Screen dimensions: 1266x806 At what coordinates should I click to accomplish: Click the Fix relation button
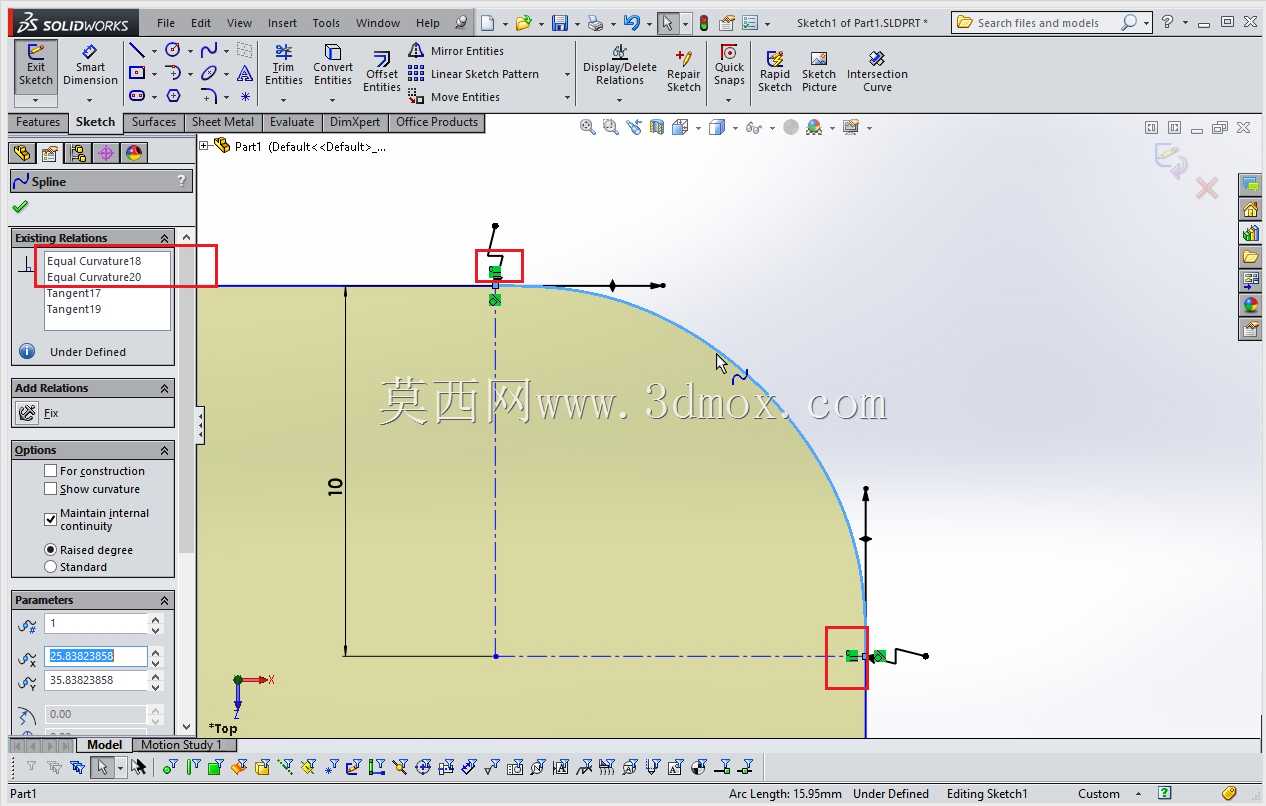pos(27,413)
